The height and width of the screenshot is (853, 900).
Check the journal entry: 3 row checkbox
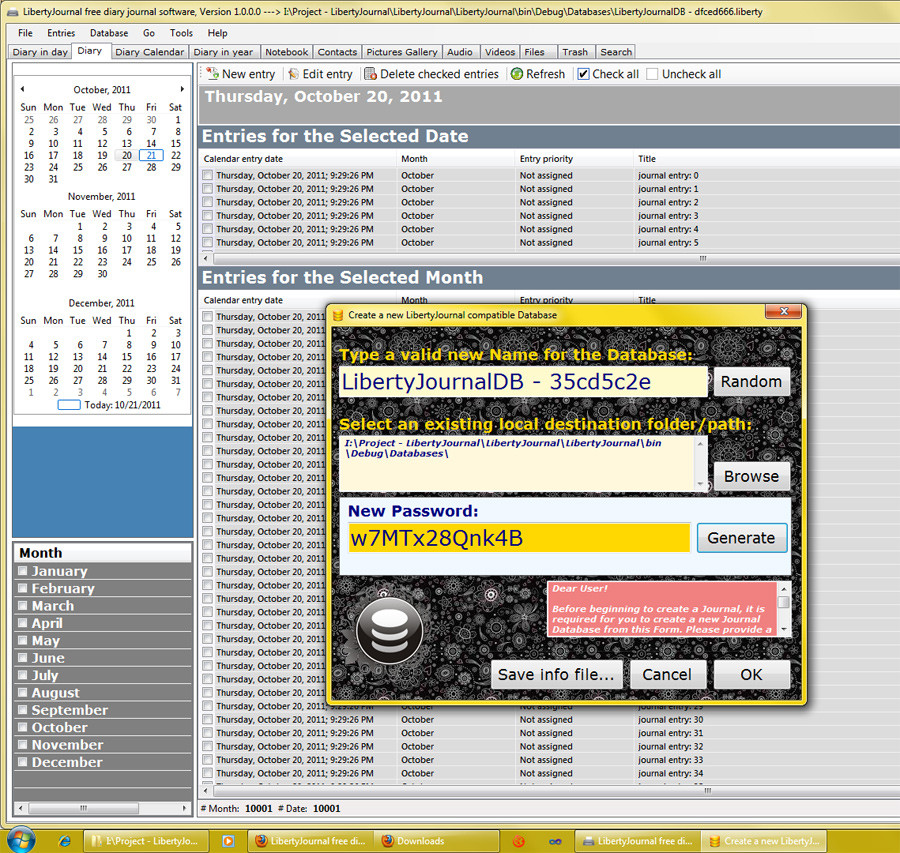coord(208,215)
